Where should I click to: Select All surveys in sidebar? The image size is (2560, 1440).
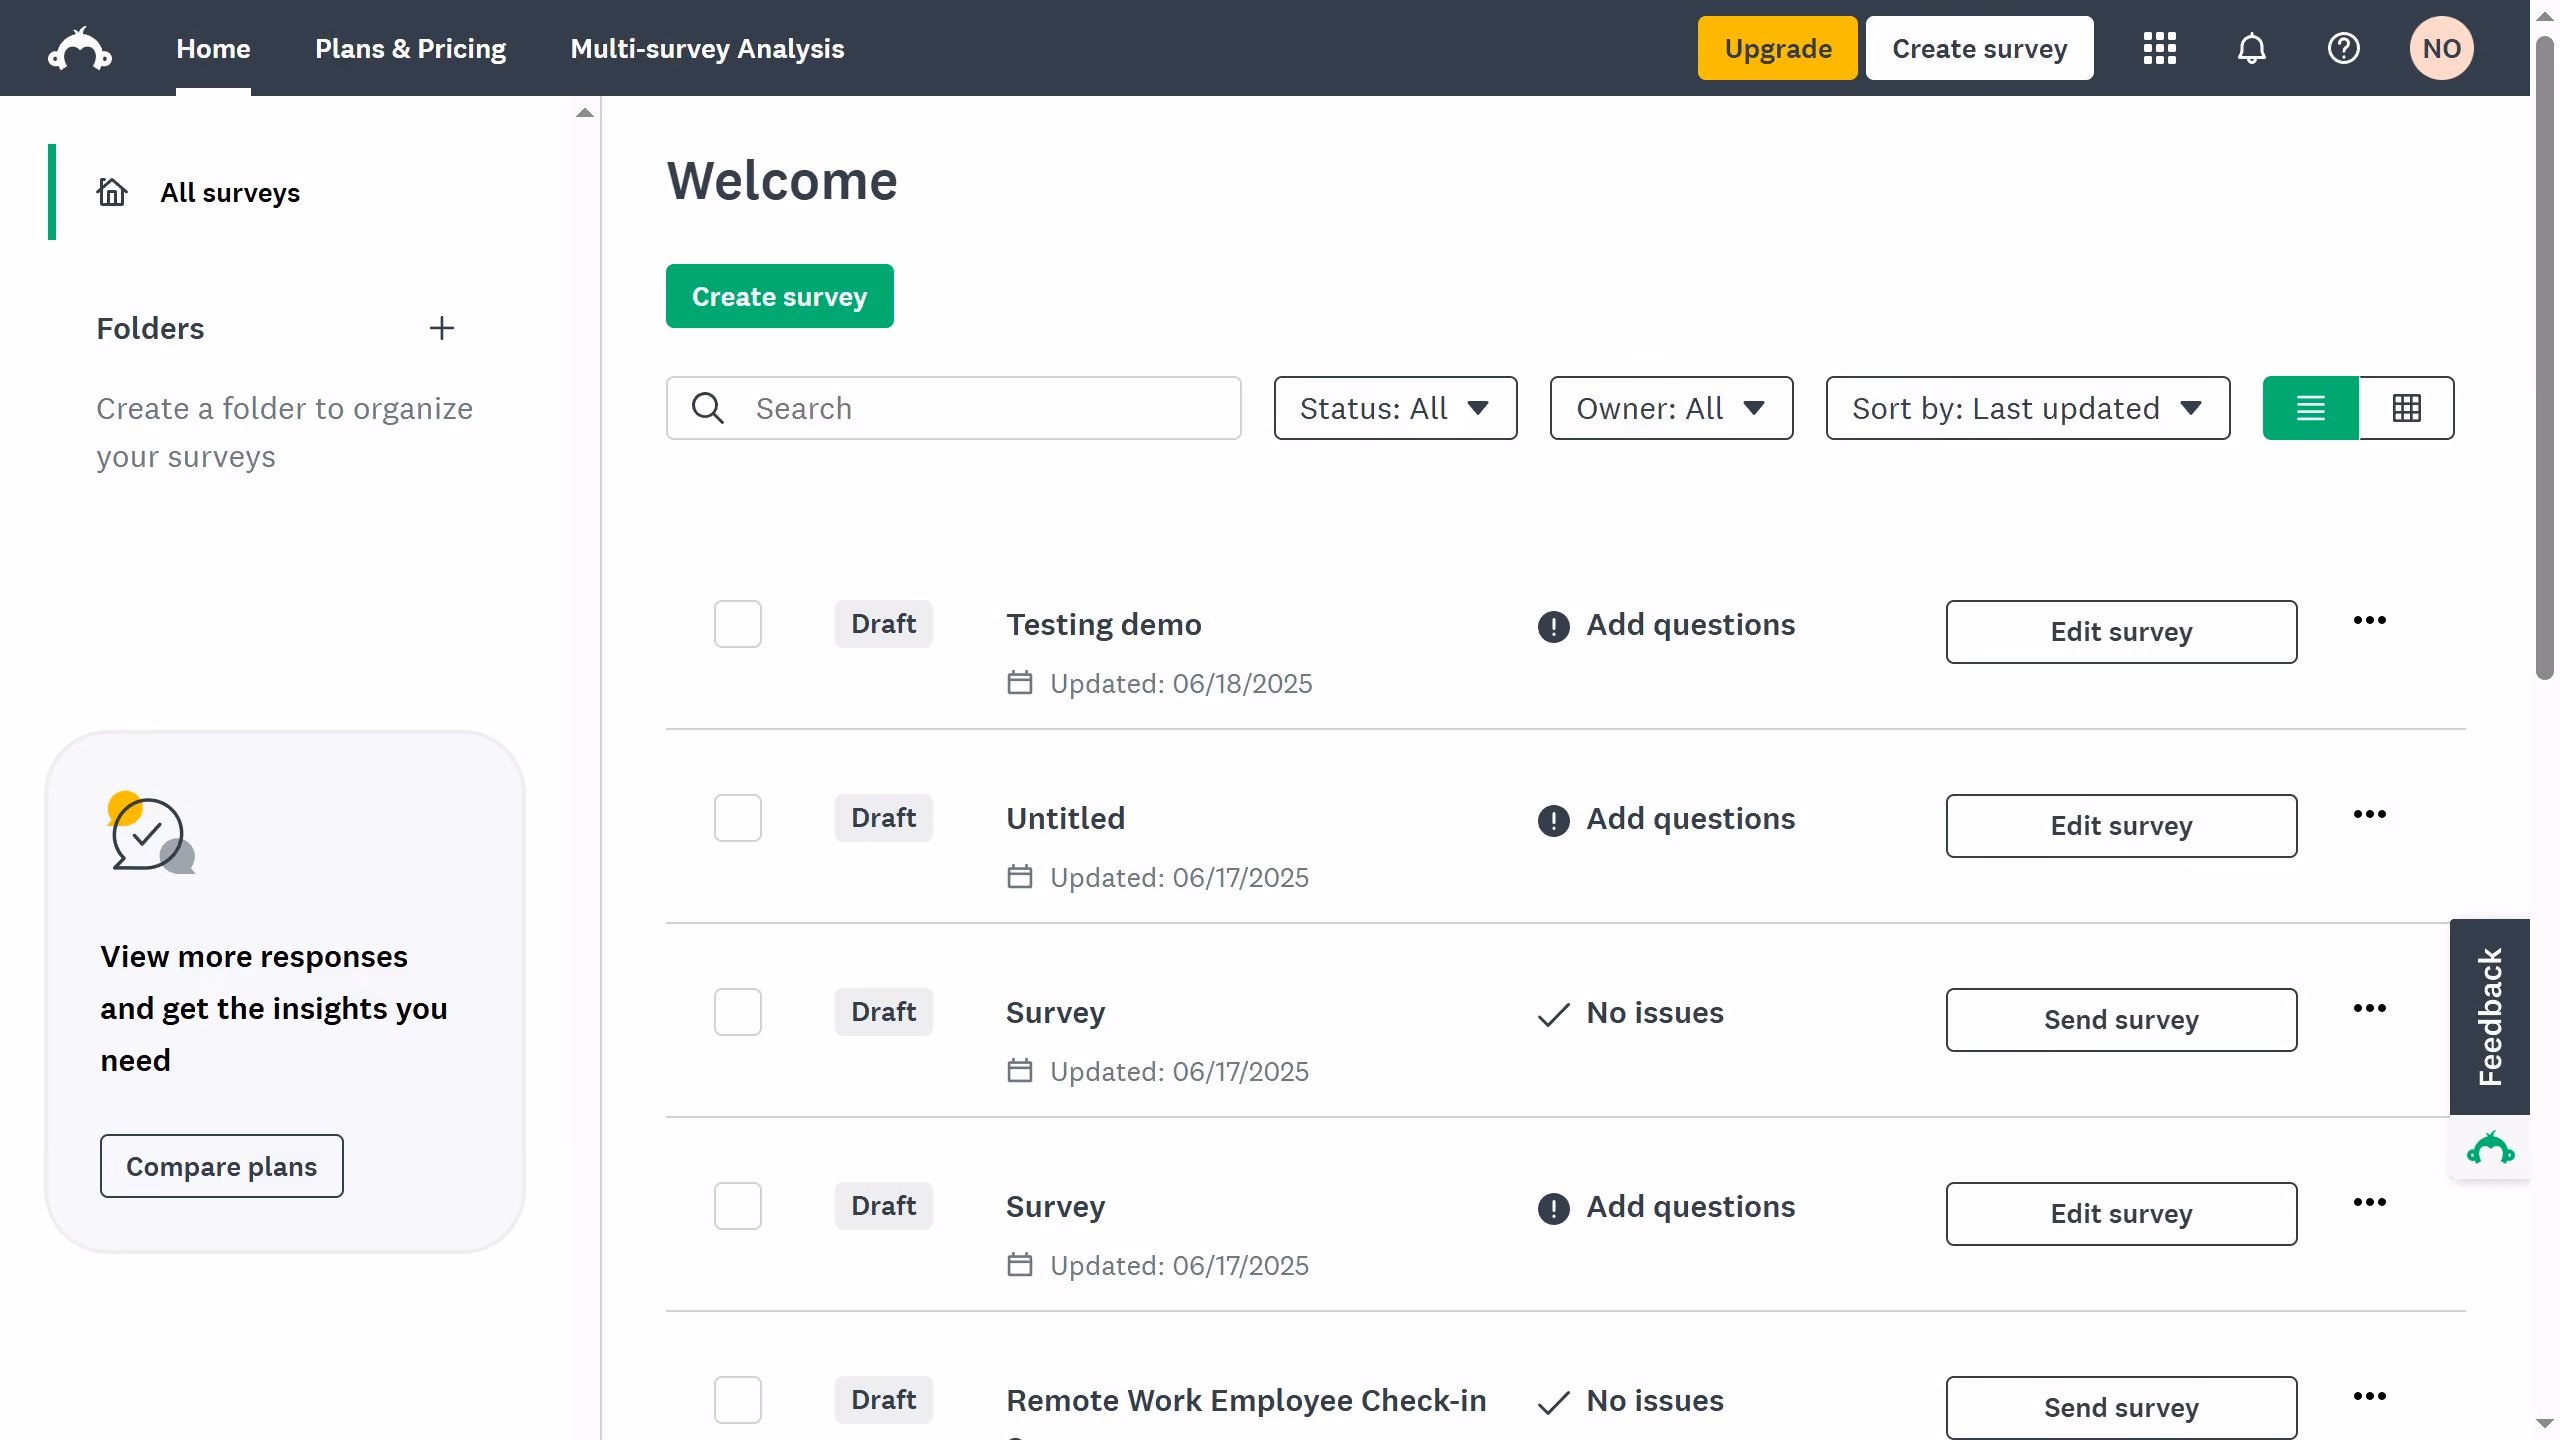(x=230, y=192)
